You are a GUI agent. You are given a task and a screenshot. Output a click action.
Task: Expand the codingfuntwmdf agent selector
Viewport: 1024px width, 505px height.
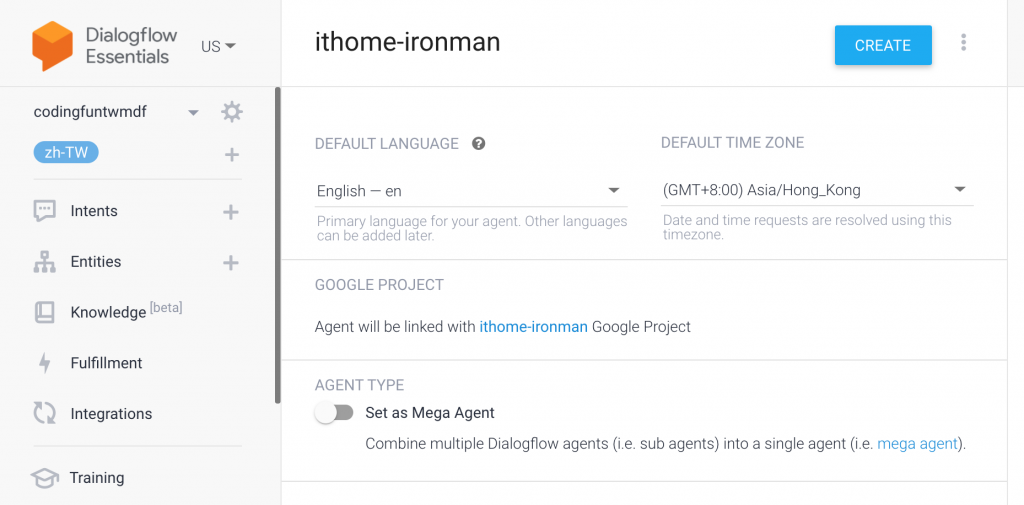tap(193, 112)
